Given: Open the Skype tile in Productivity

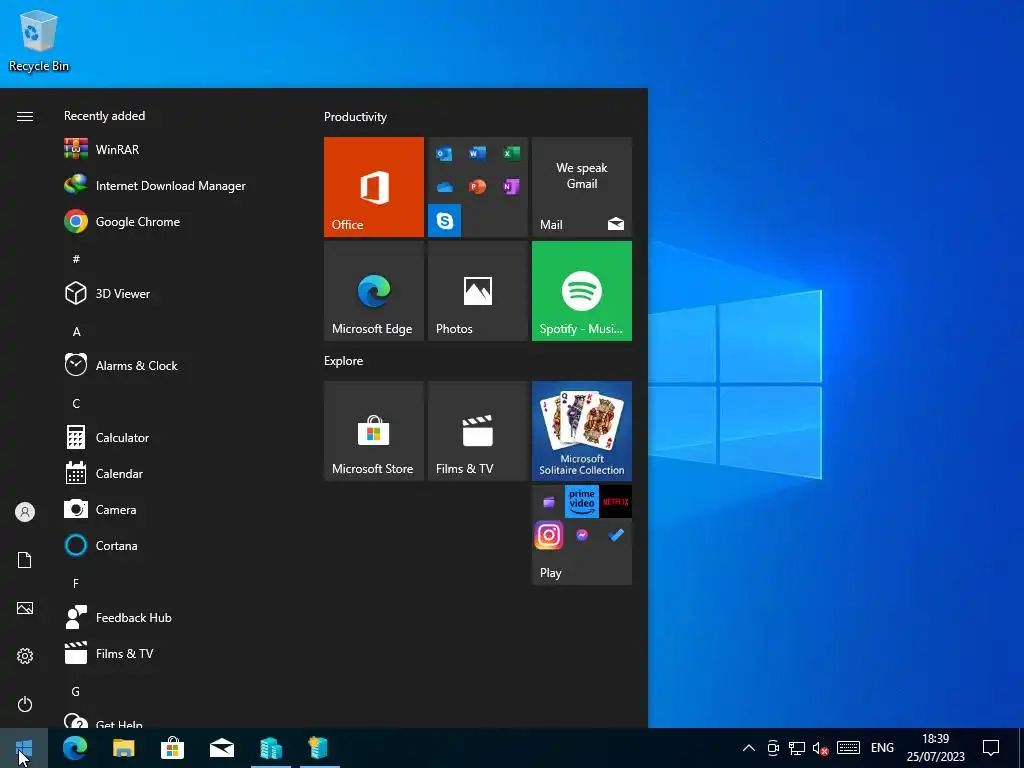Looking at the screenshot, I should pyautogui.click(x=445, y=221).
